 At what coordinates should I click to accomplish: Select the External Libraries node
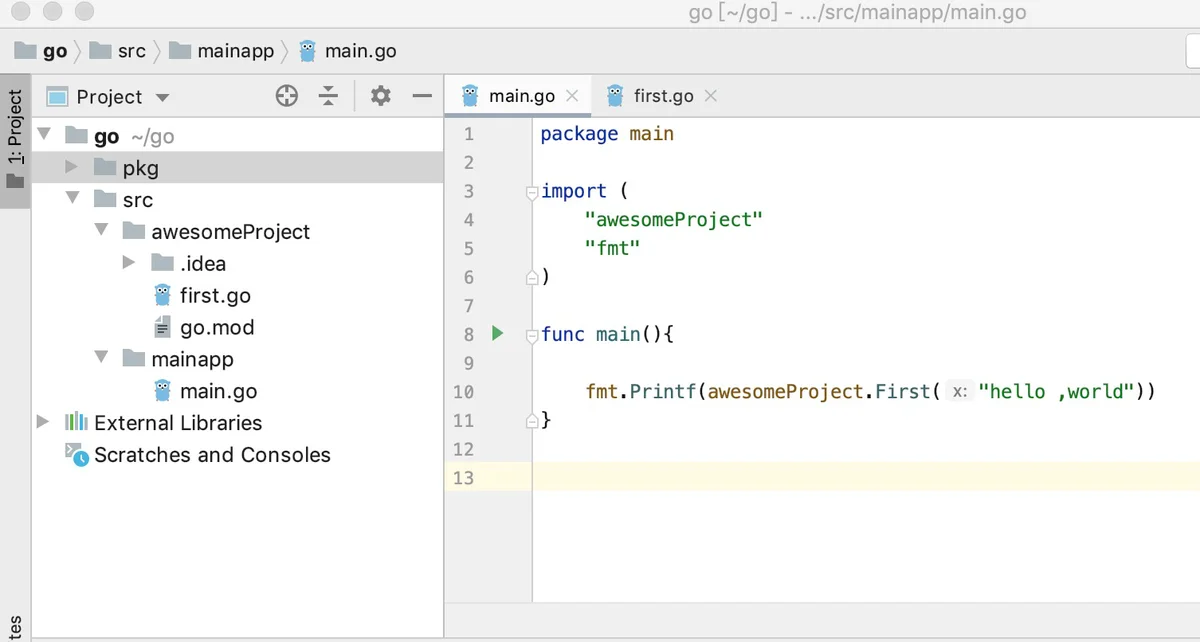(178, 423)
